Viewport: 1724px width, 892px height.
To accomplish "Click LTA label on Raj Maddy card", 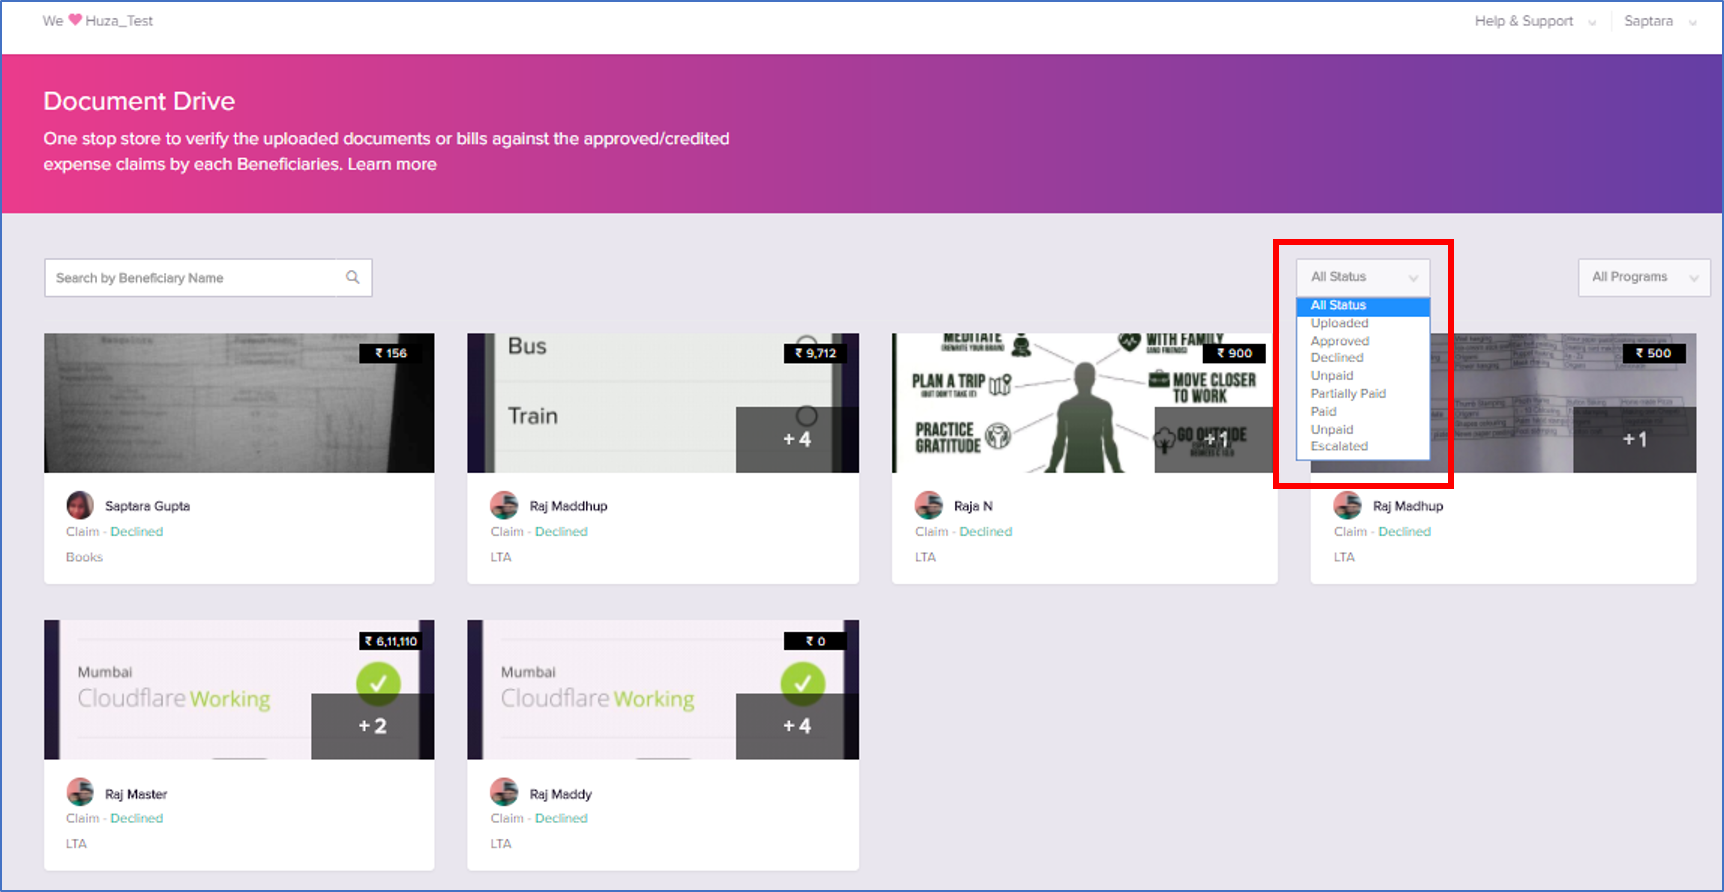I will pos(501,844).
